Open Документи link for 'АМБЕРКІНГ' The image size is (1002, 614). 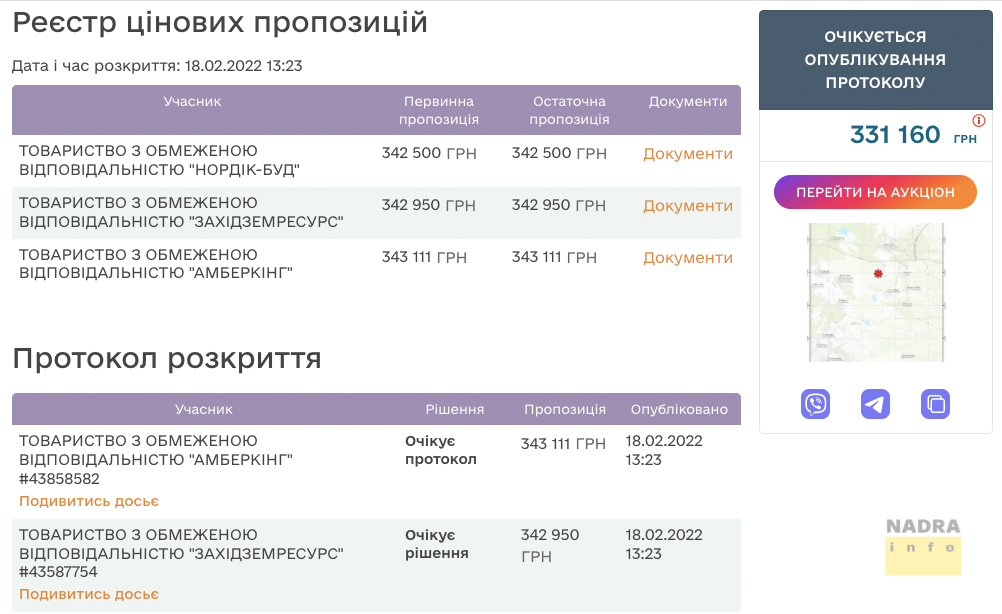click(687, 258)
